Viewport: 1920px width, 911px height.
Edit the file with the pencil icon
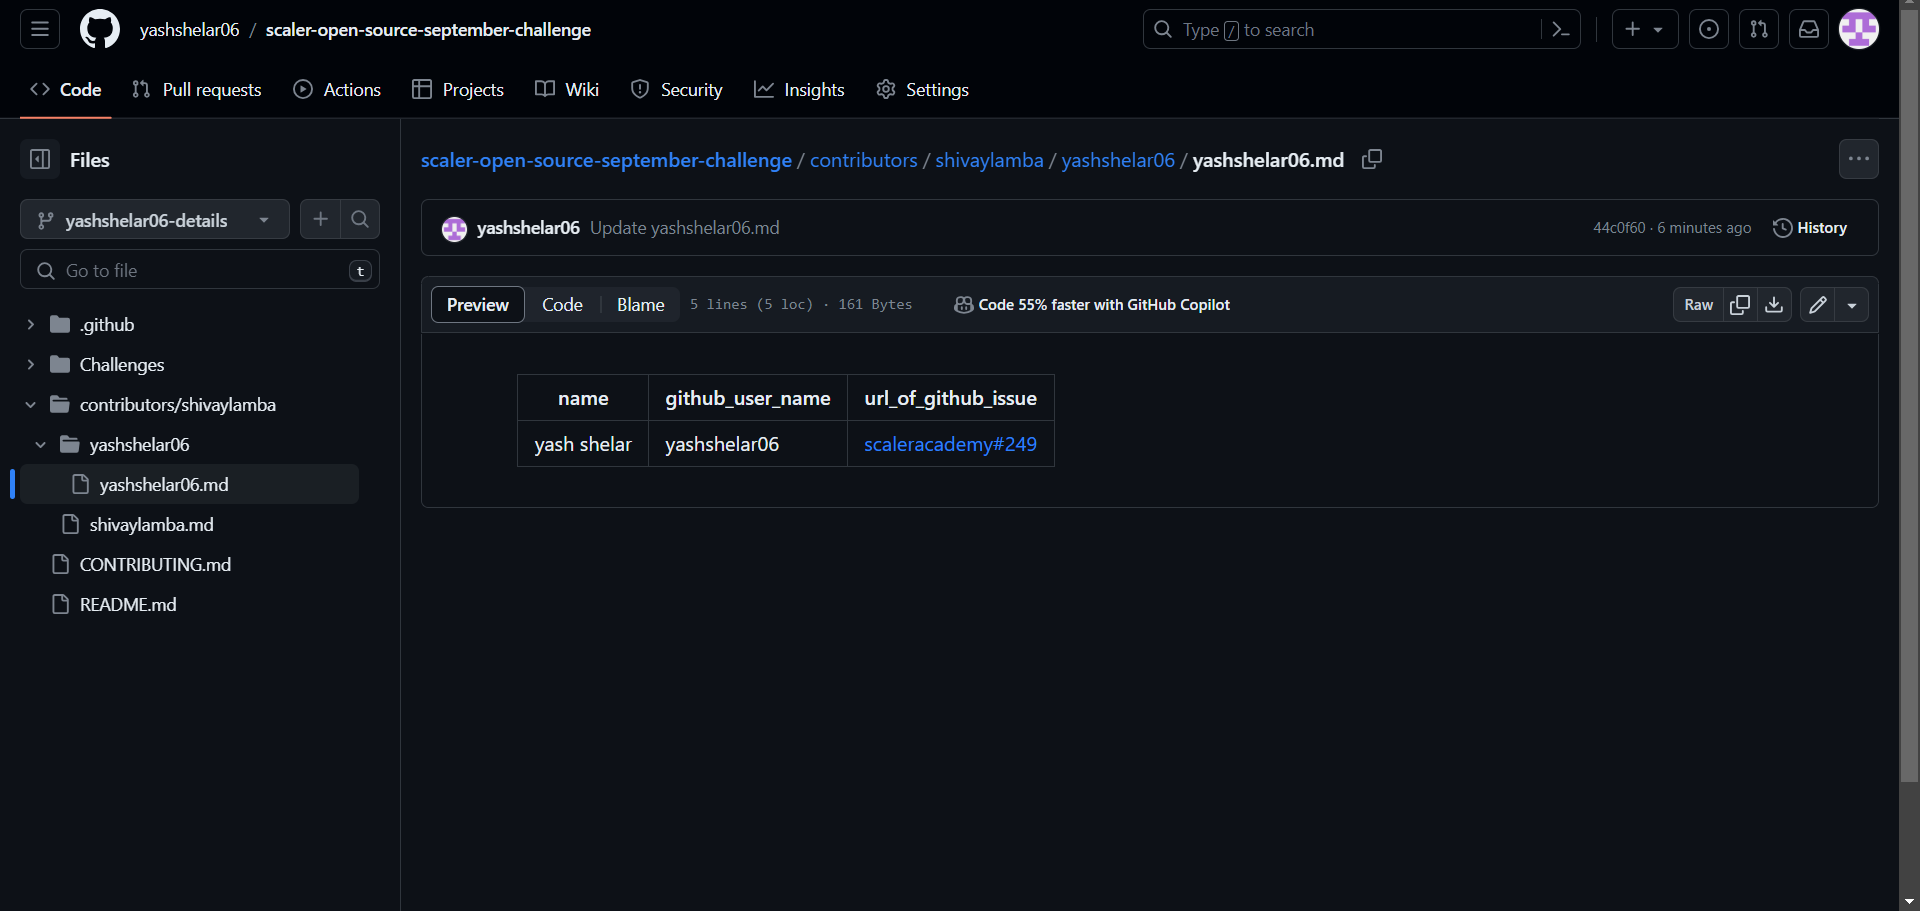click(x=1817, y=304)
